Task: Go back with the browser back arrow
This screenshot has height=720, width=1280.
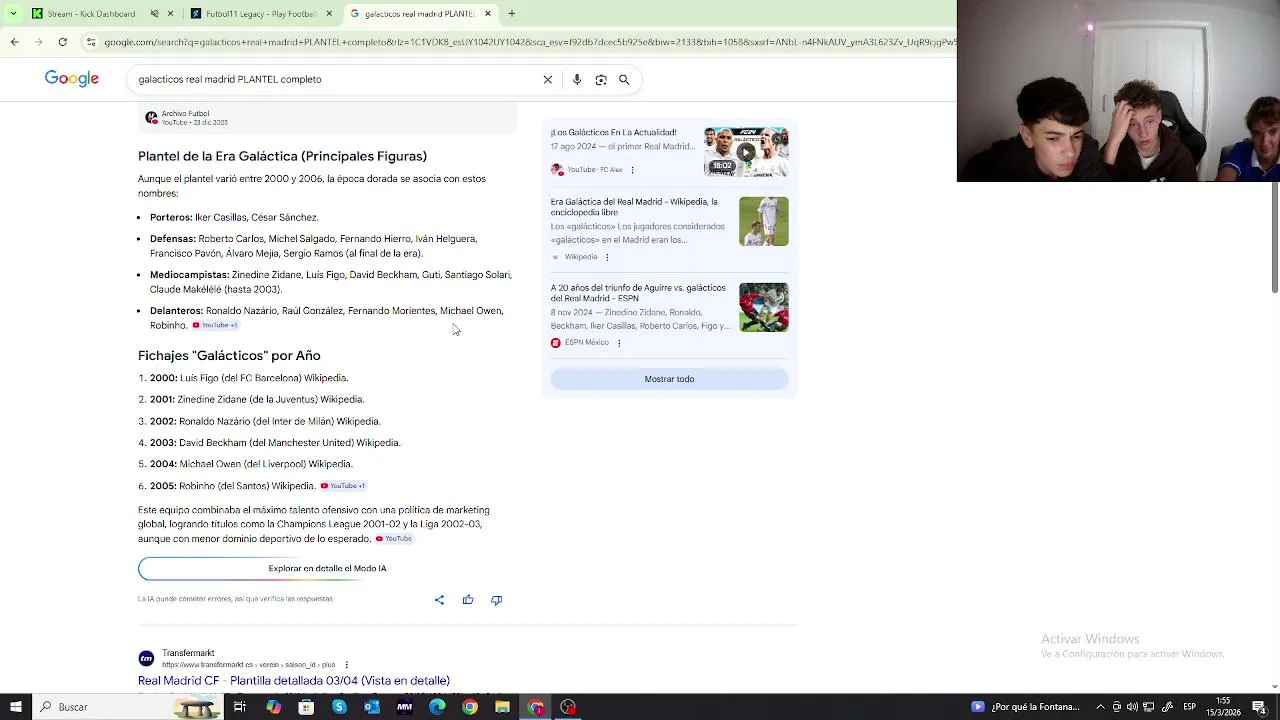Action: tap(14, 42)
